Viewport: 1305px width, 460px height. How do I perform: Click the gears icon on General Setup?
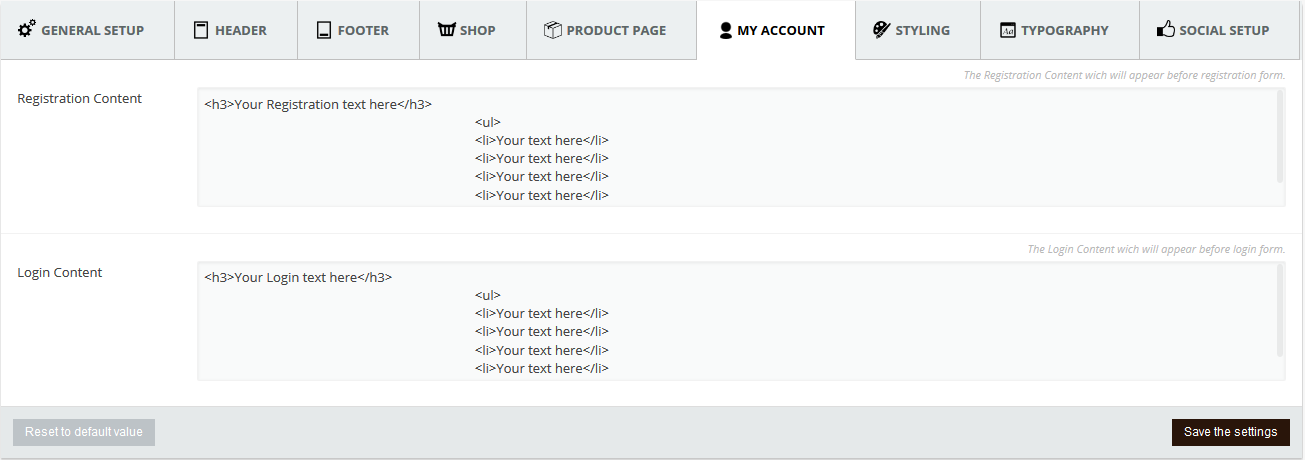tap(27, 29)
